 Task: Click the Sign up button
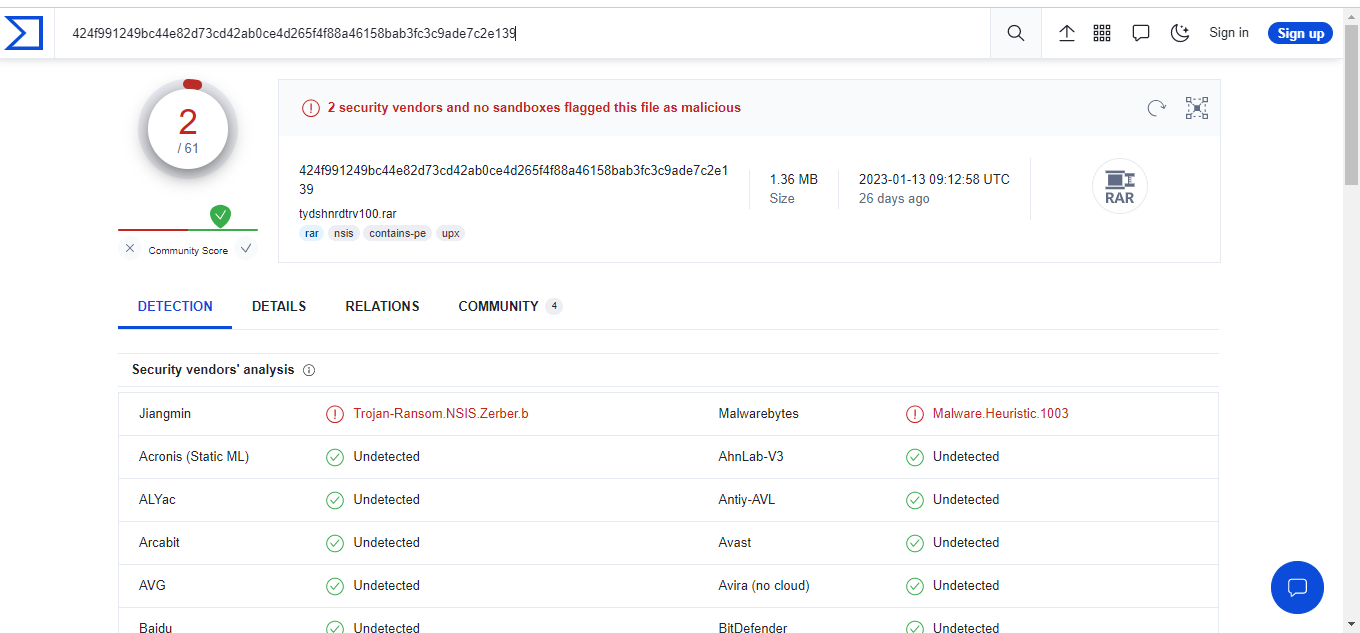coord(1301,33)
